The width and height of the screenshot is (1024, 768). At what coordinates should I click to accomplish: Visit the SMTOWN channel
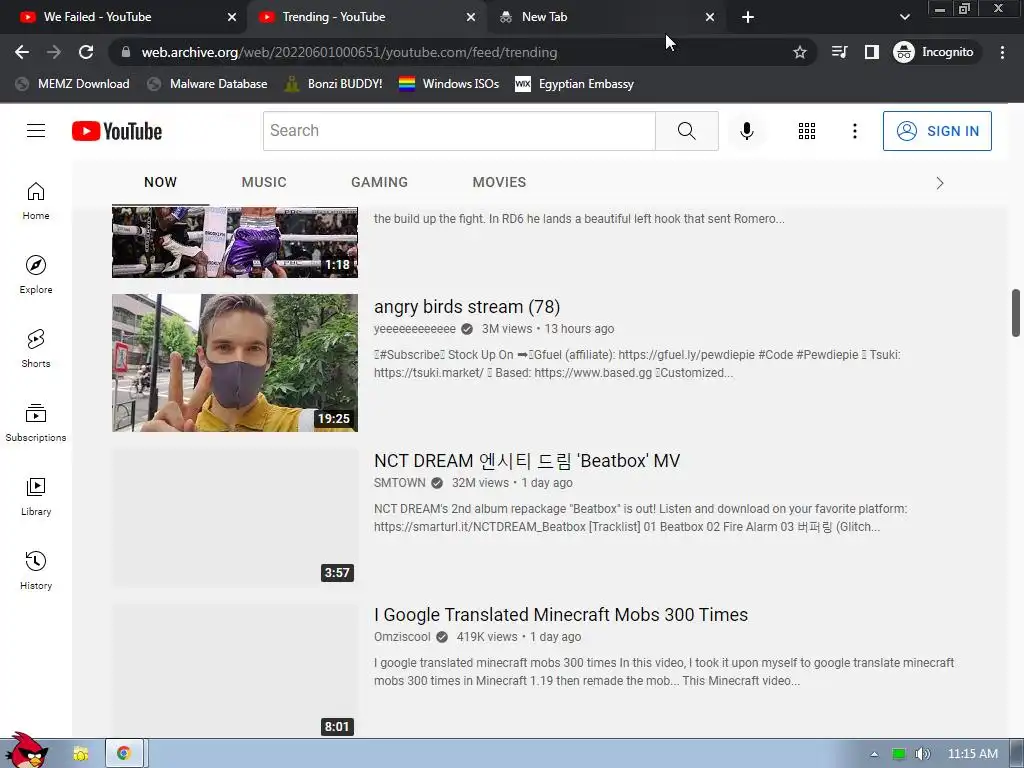[x=400, y=483]
